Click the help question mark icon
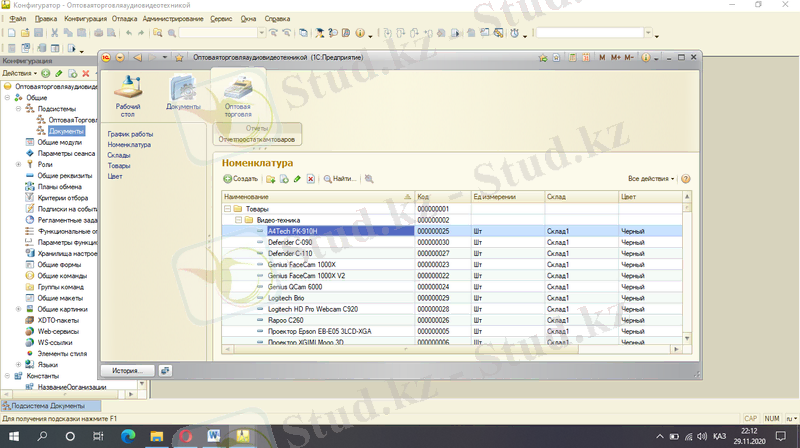The width and height of the screenshot is (800, 448). [x=686, y=179]
